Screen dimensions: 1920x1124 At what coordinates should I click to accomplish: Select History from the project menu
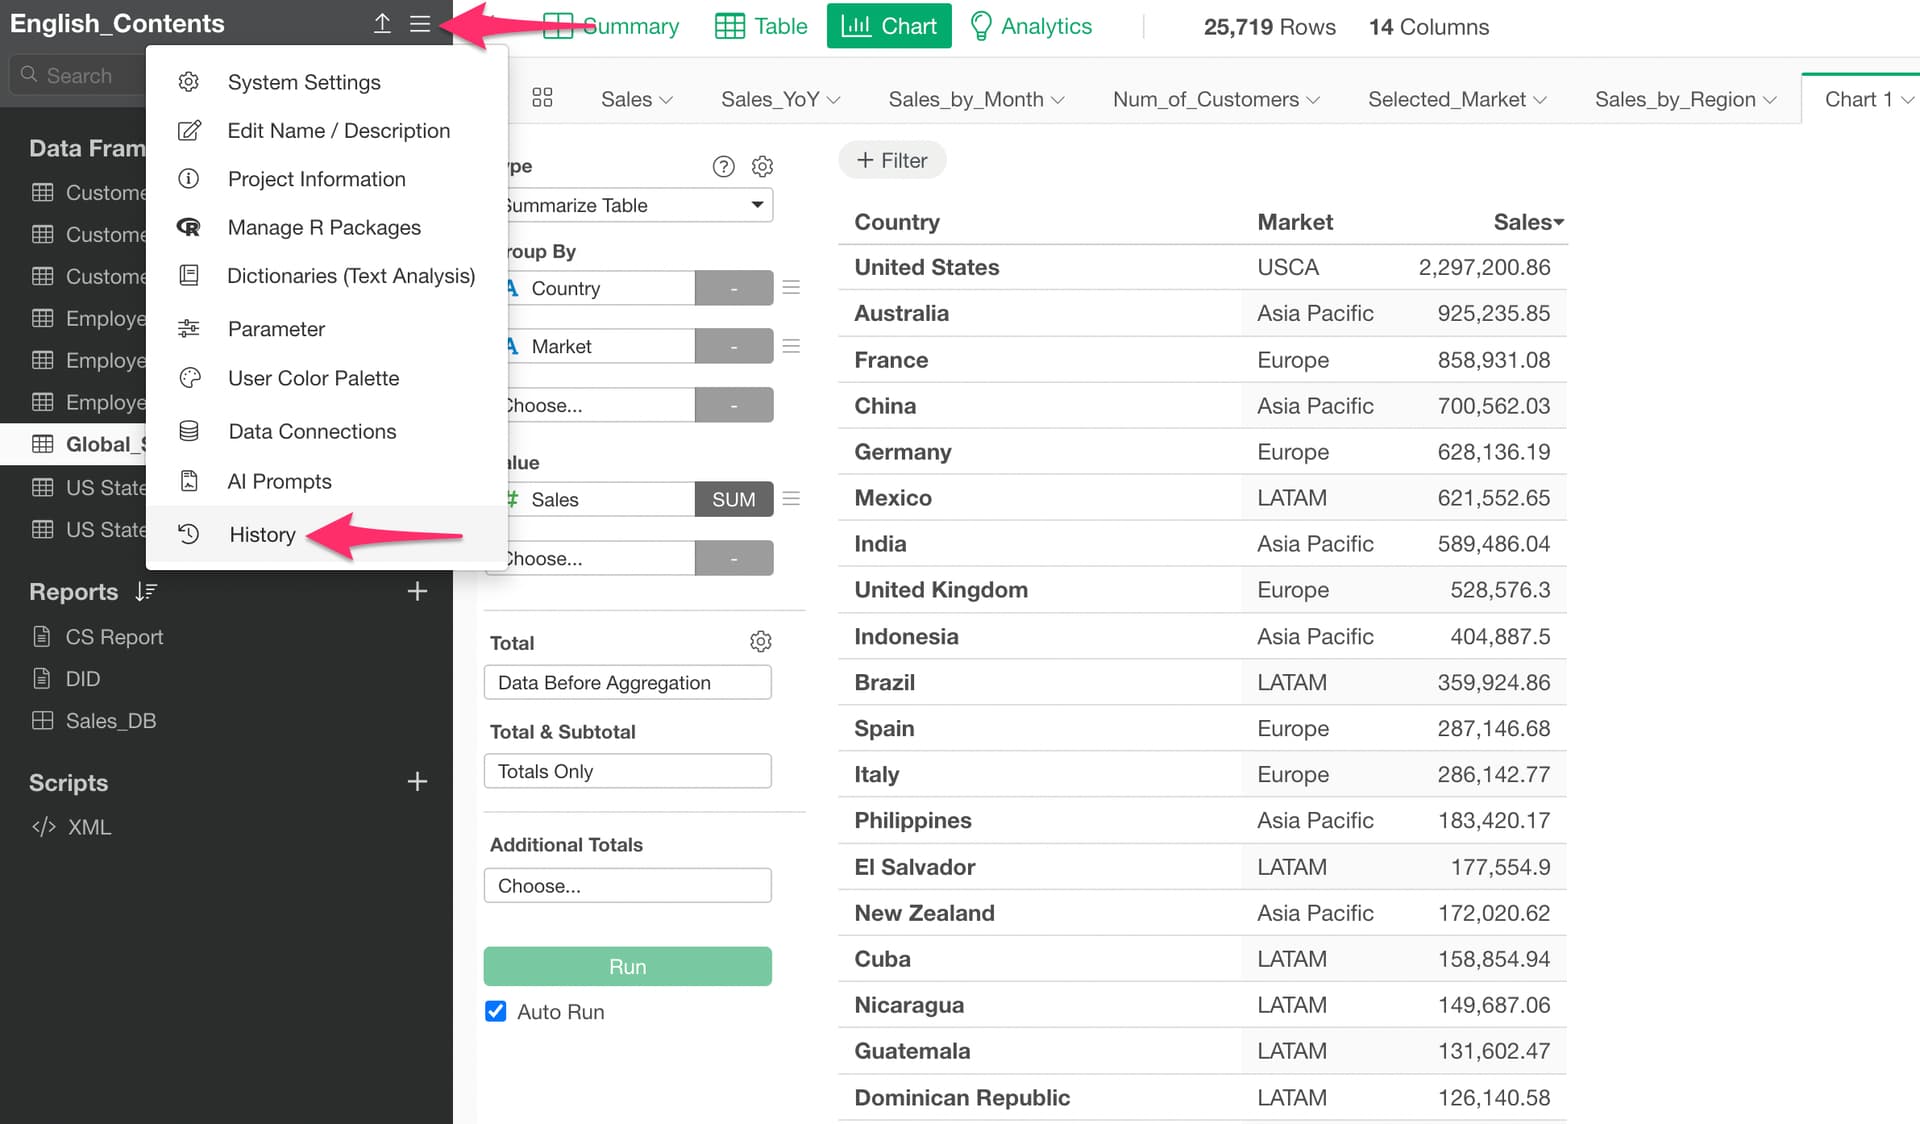point(262,534)
